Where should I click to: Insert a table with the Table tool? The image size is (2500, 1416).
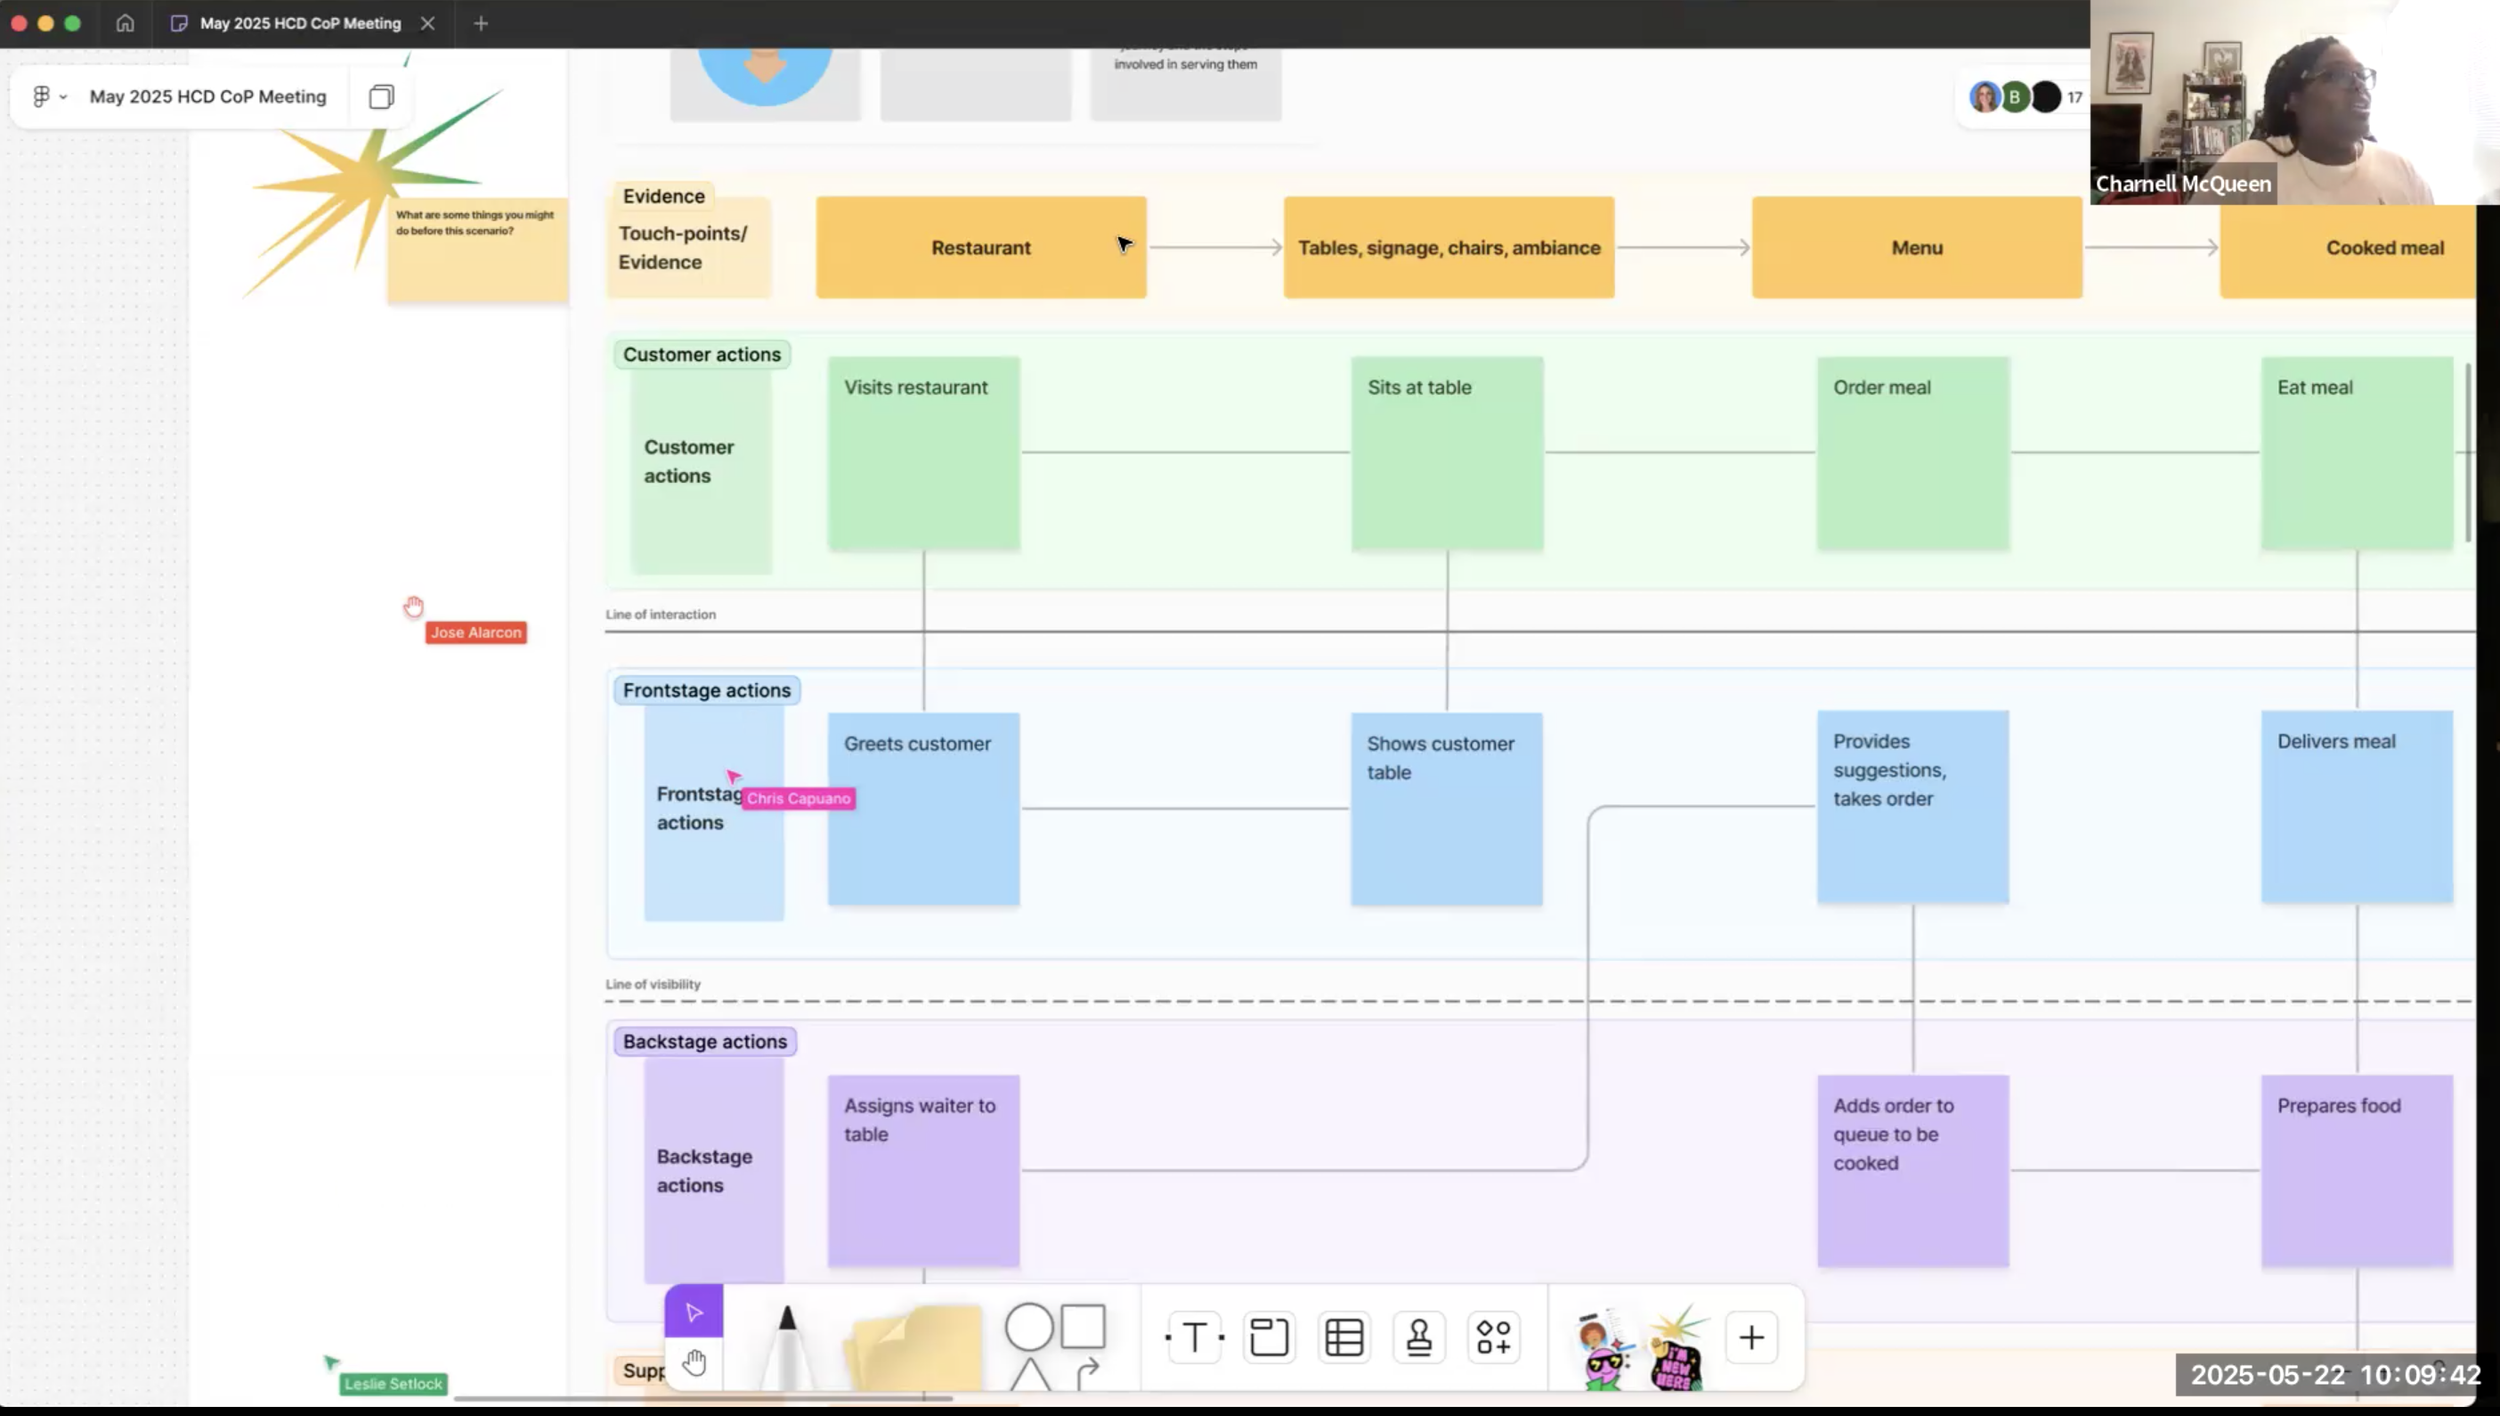[1344, 1337]
